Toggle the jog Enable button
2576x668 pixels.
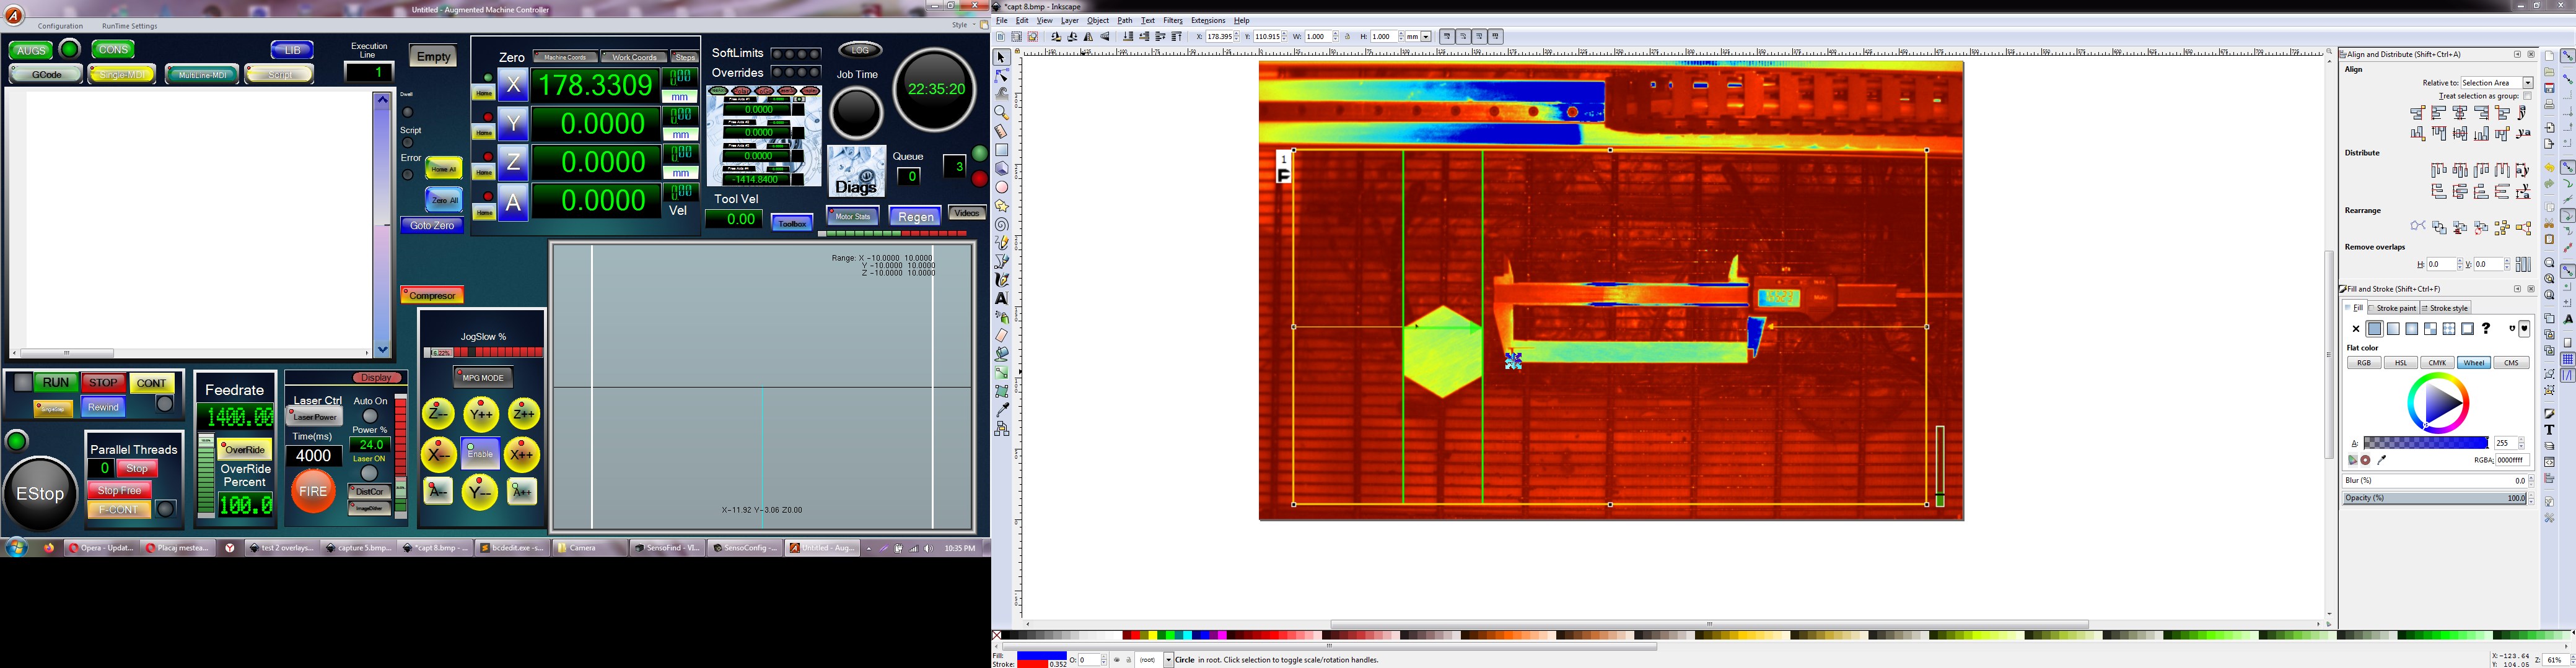coord(480,453)
